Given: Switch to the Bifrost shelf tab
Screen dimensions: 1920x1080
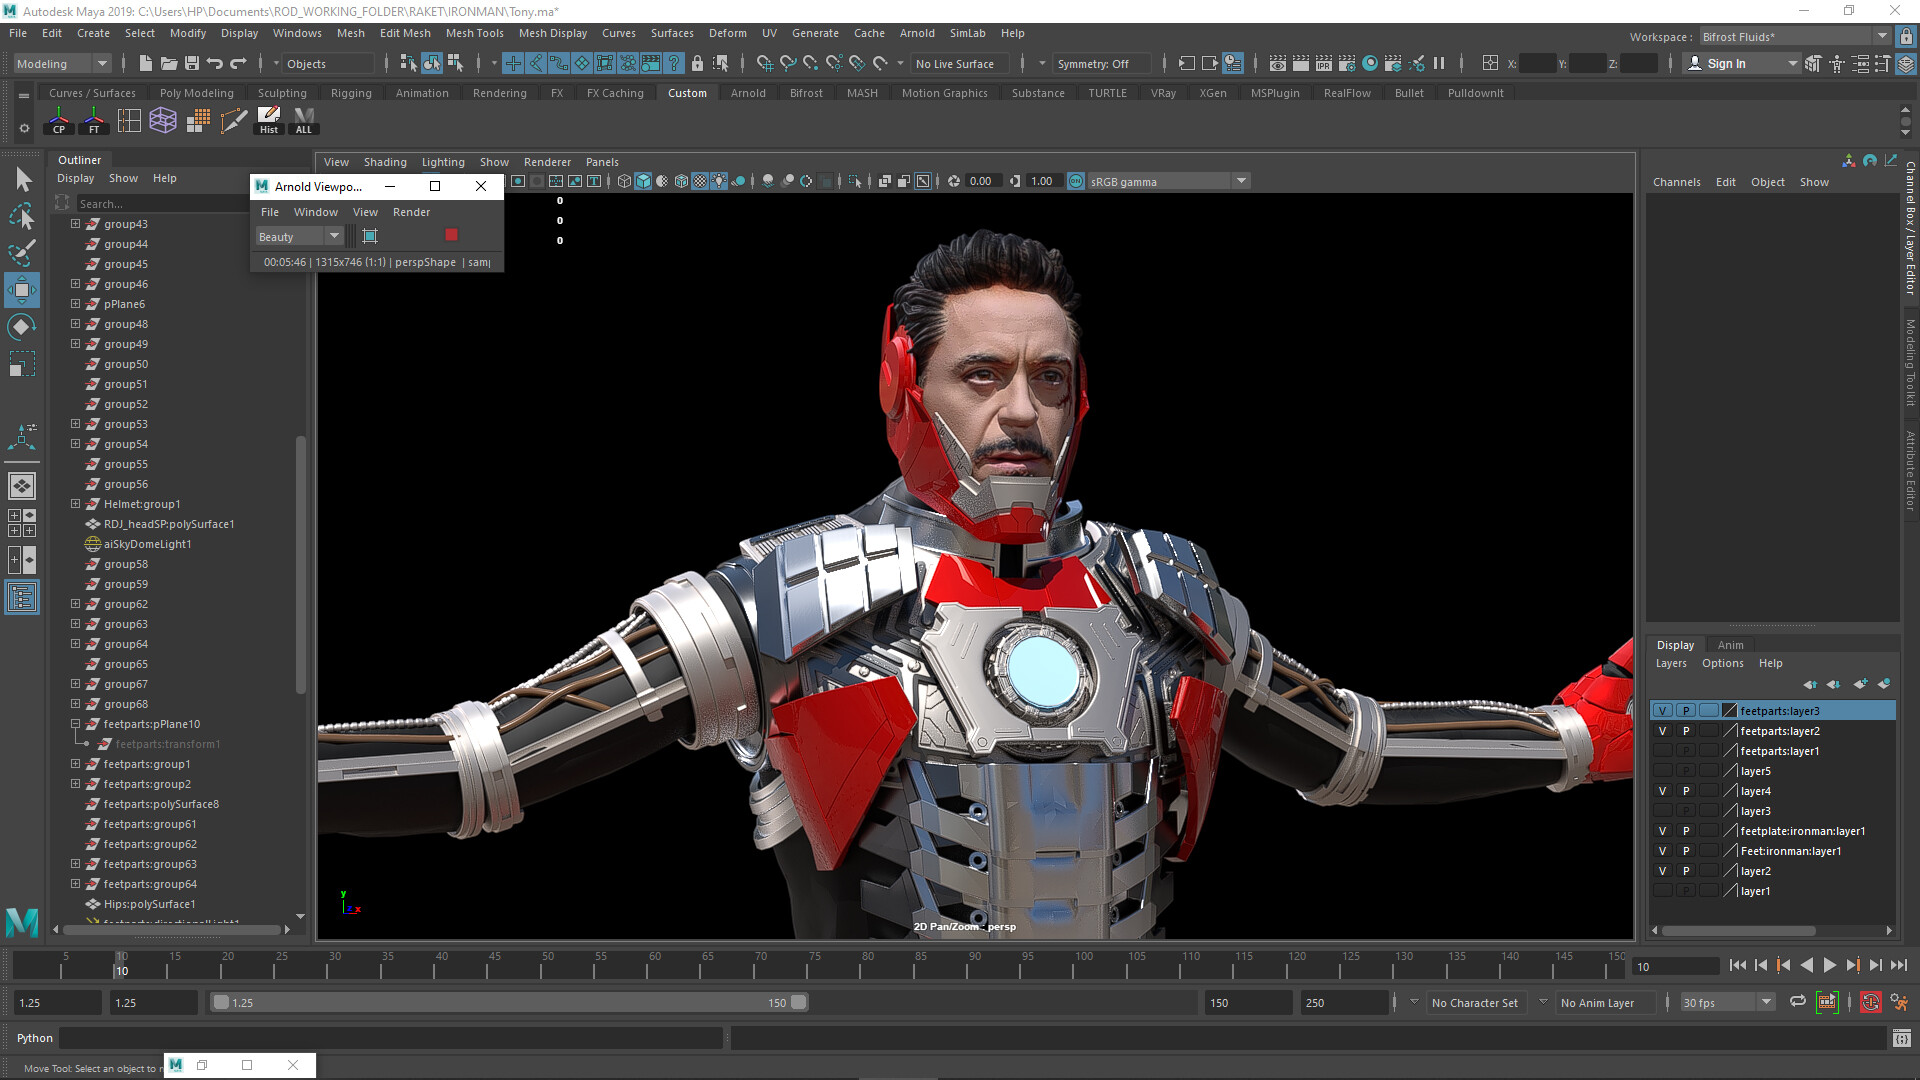Looking at the screenshot, I should click(806, 92).
